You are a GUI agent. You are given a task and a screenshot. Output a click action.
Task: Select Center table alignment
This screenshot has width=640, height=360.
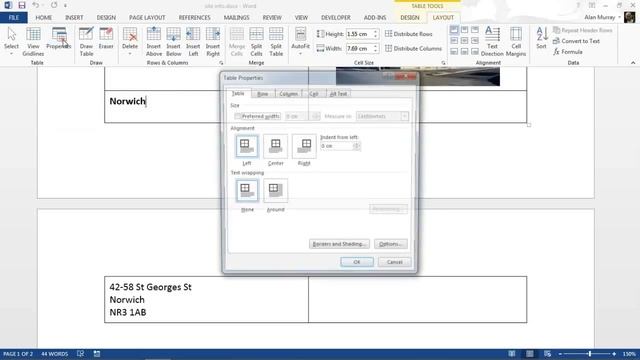coord(276,146)
